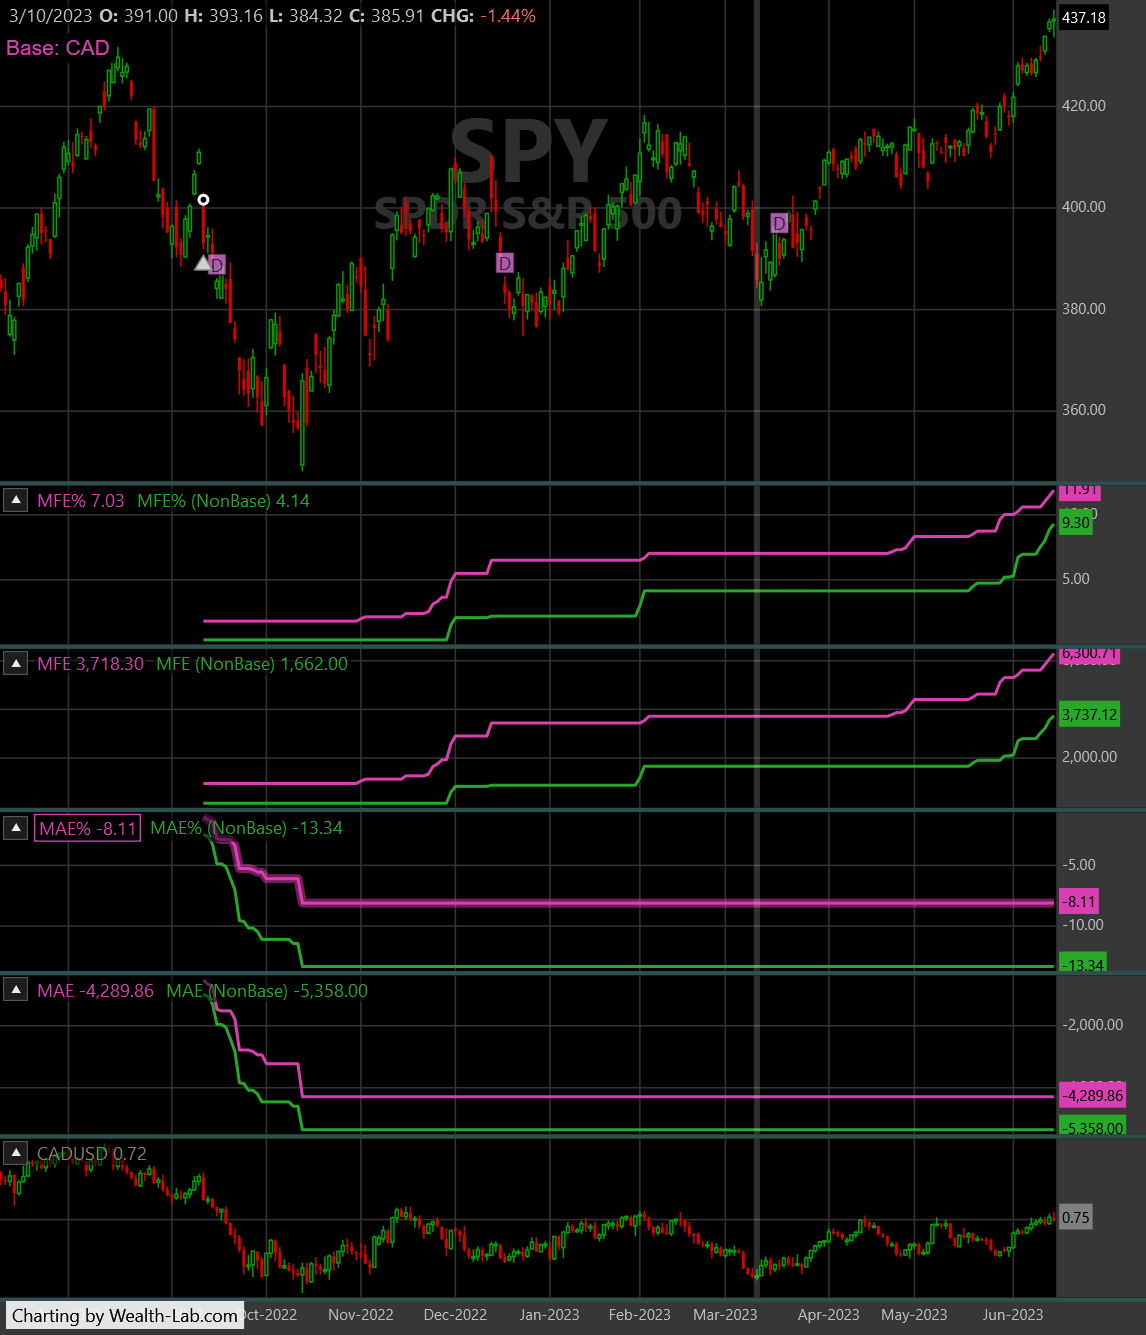The width and height of the screenshot is (1146, 1335).
Task: Select the MFE (NonBase) 1,662.00 label
Action: coord(253,664)
